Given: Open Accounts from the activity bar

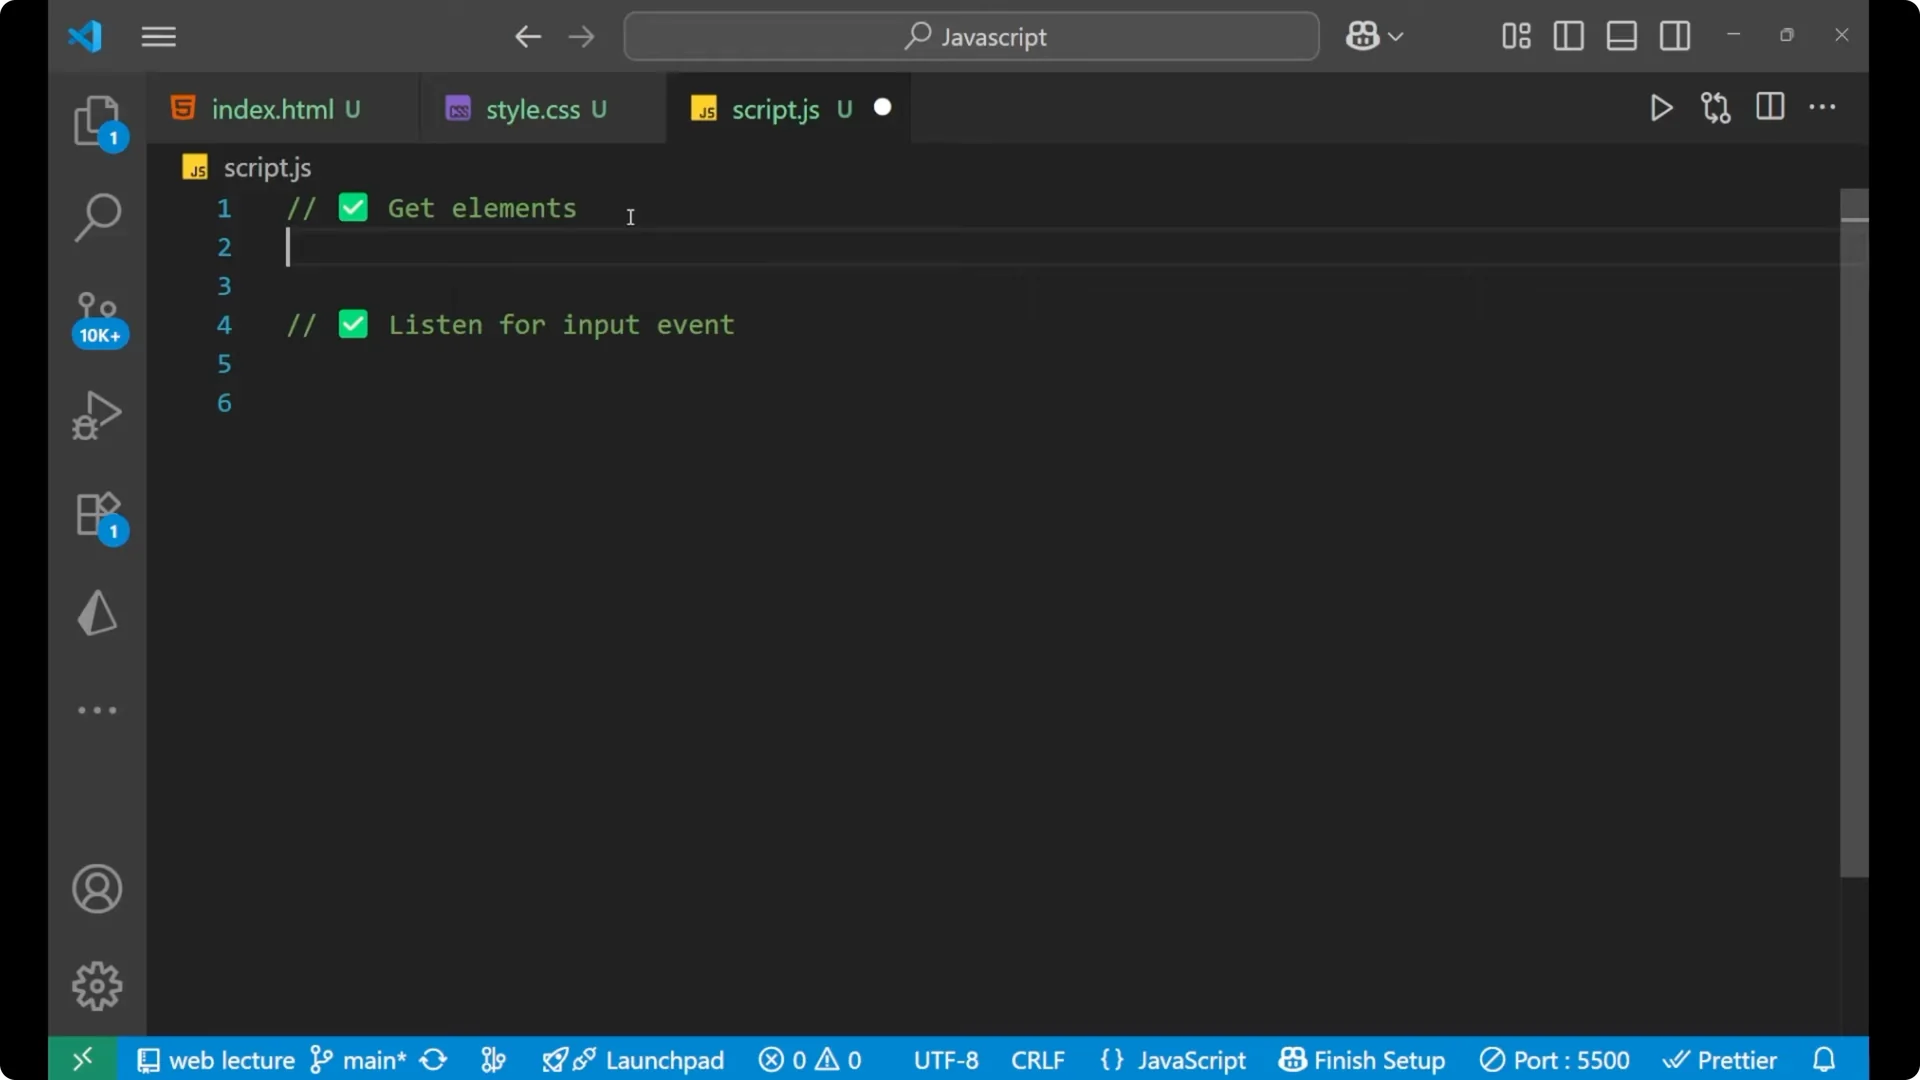Looking at the screenshot, I should coord(97,889).
